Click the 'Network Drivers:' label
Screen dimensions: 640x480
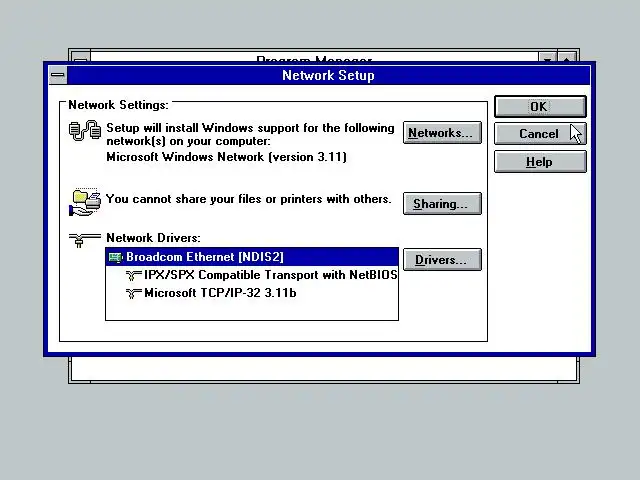tap(153, 238)
